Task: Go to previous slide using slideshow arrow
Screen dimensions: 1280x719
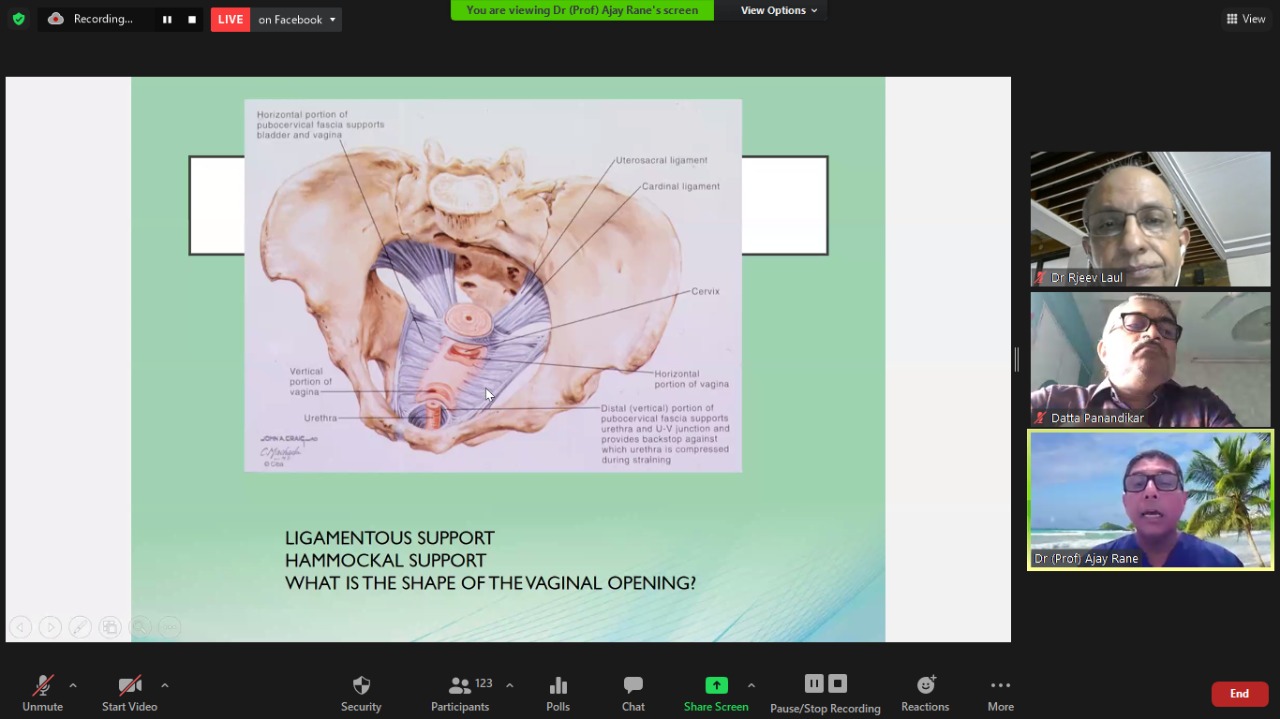Action: pyautogui.click(x=20, y=627)
